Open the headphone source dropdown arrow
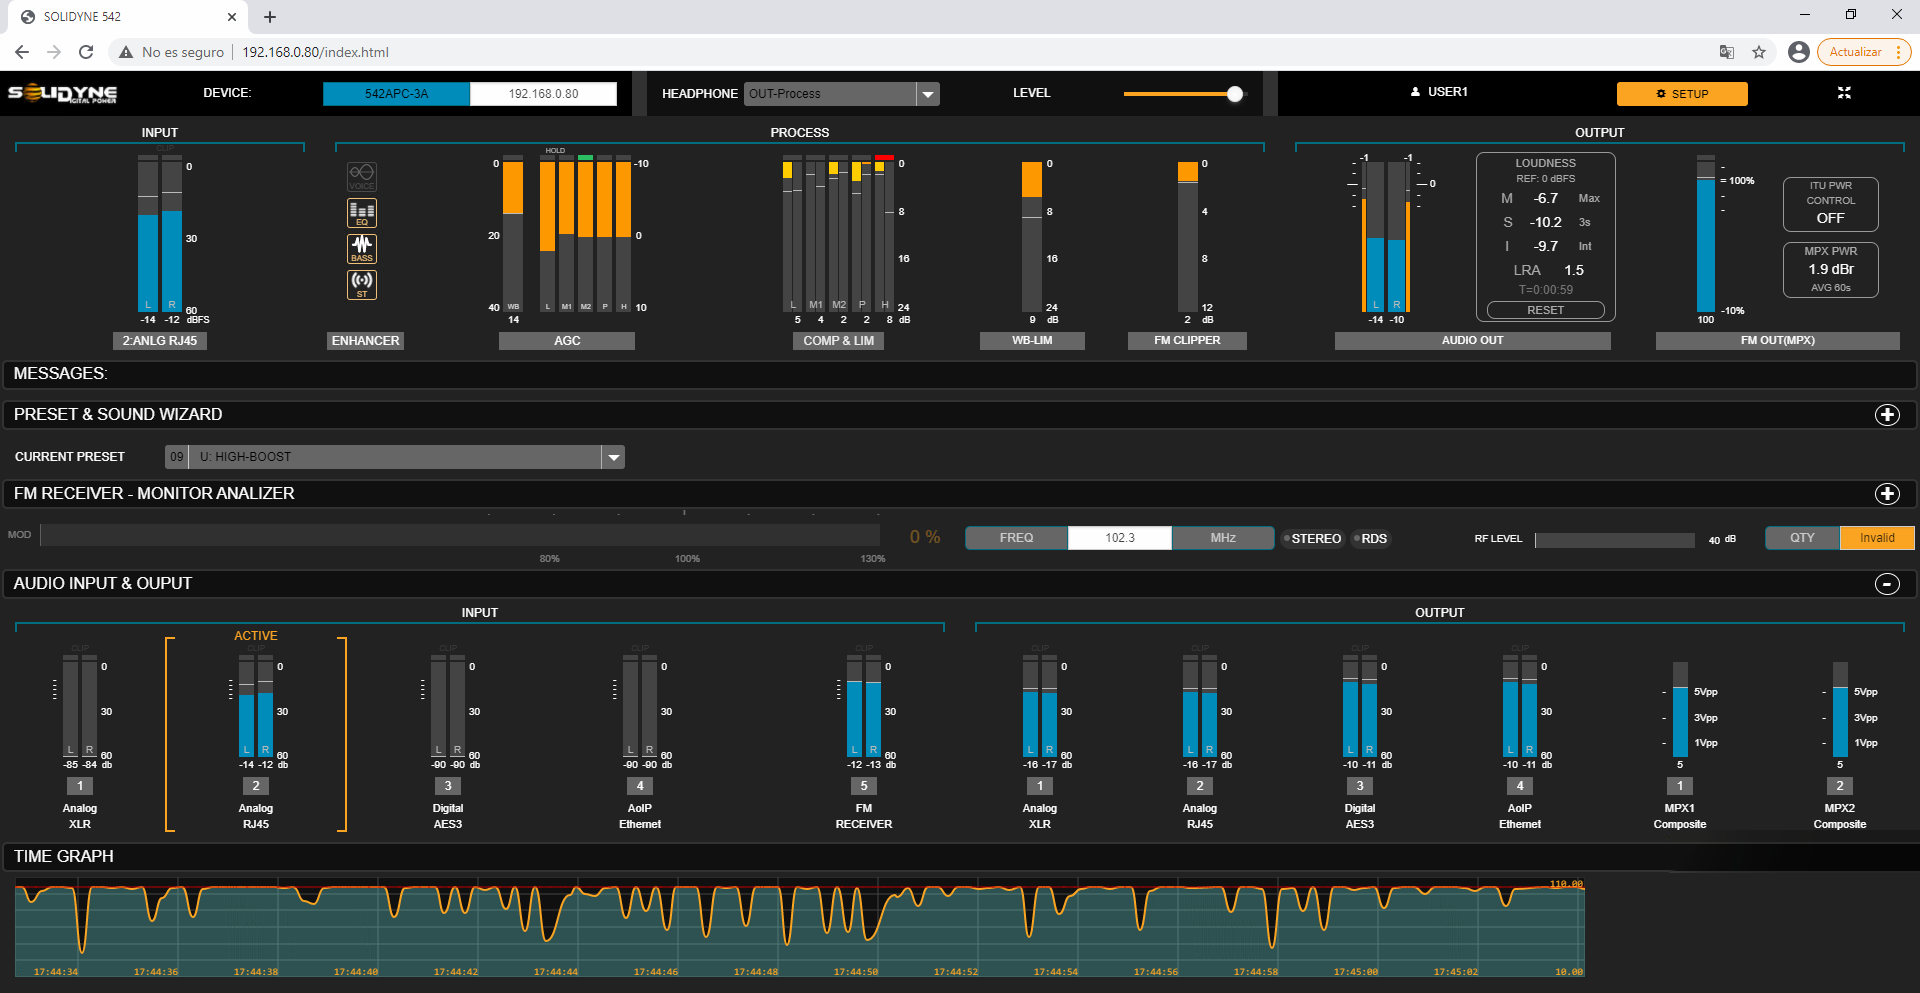This screenshot has height=993, width=1920. pos(928,94)
